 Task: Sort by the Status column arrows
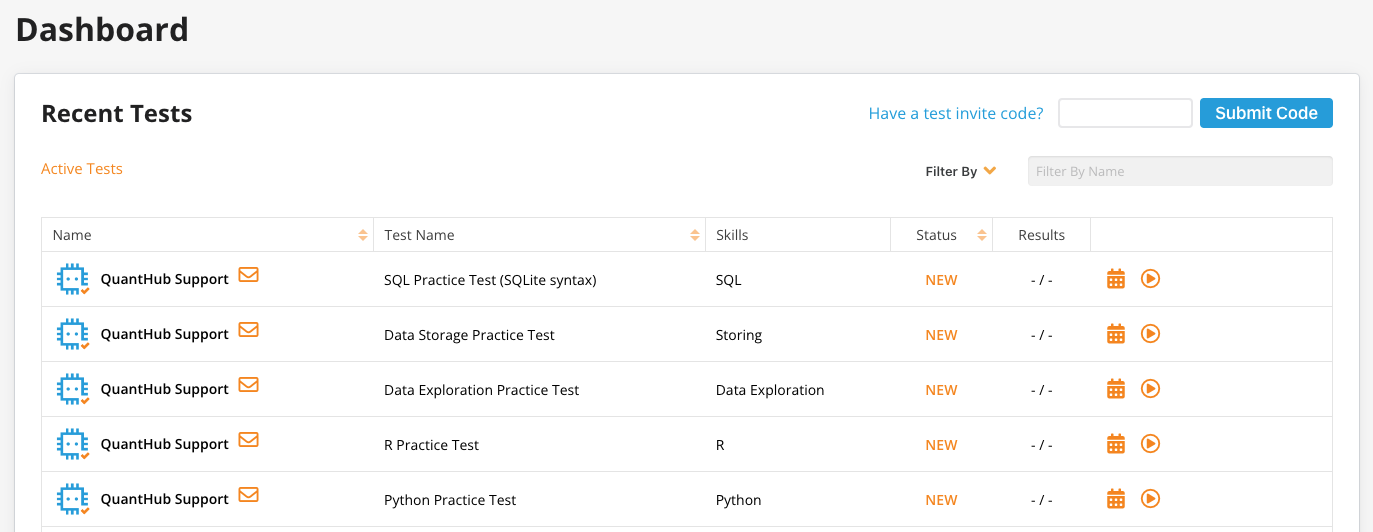coord(982,235)
